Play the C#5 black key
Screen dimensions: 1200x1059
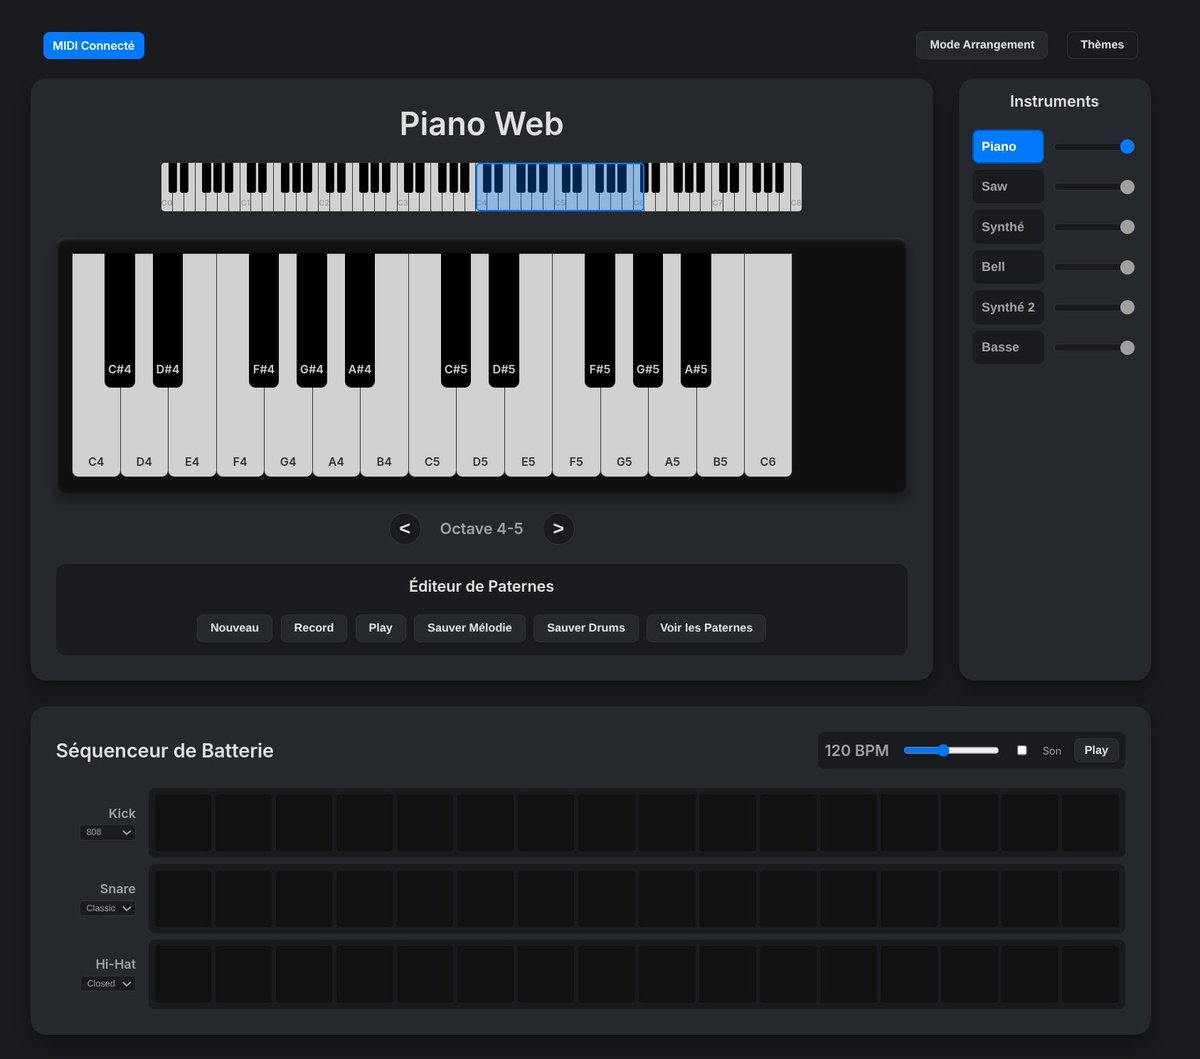tap(456, 320)
